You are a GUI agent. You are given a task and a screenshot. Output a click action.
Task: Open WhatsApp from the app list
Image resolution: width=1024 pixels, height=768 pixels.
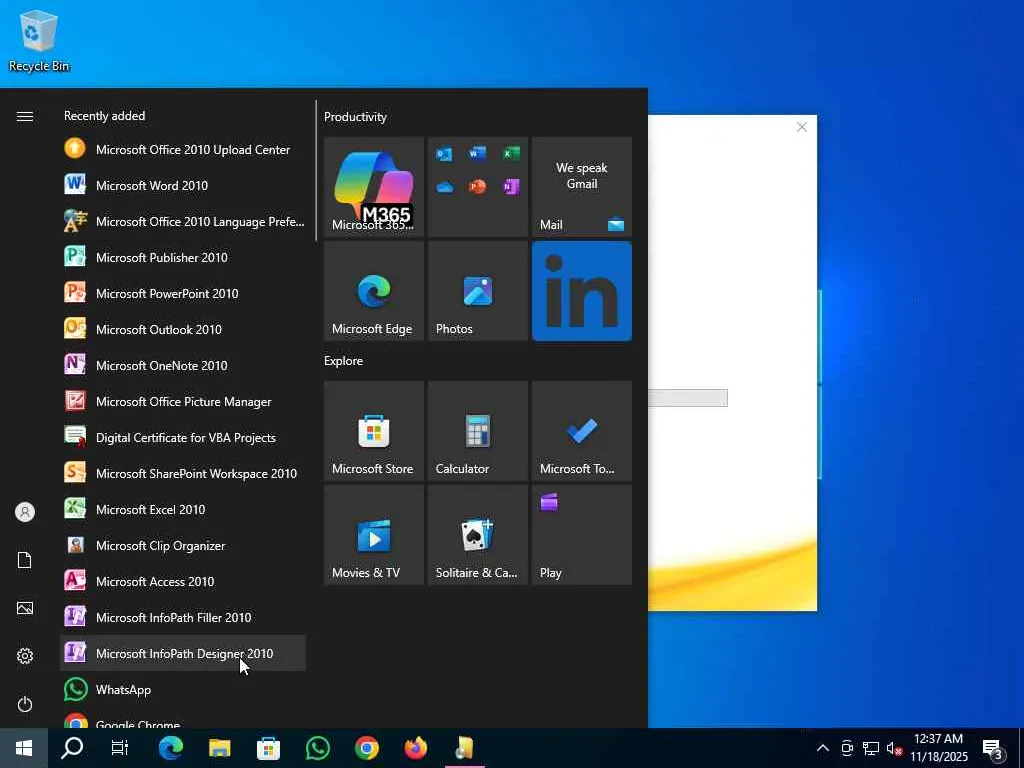tap(183, 689)
